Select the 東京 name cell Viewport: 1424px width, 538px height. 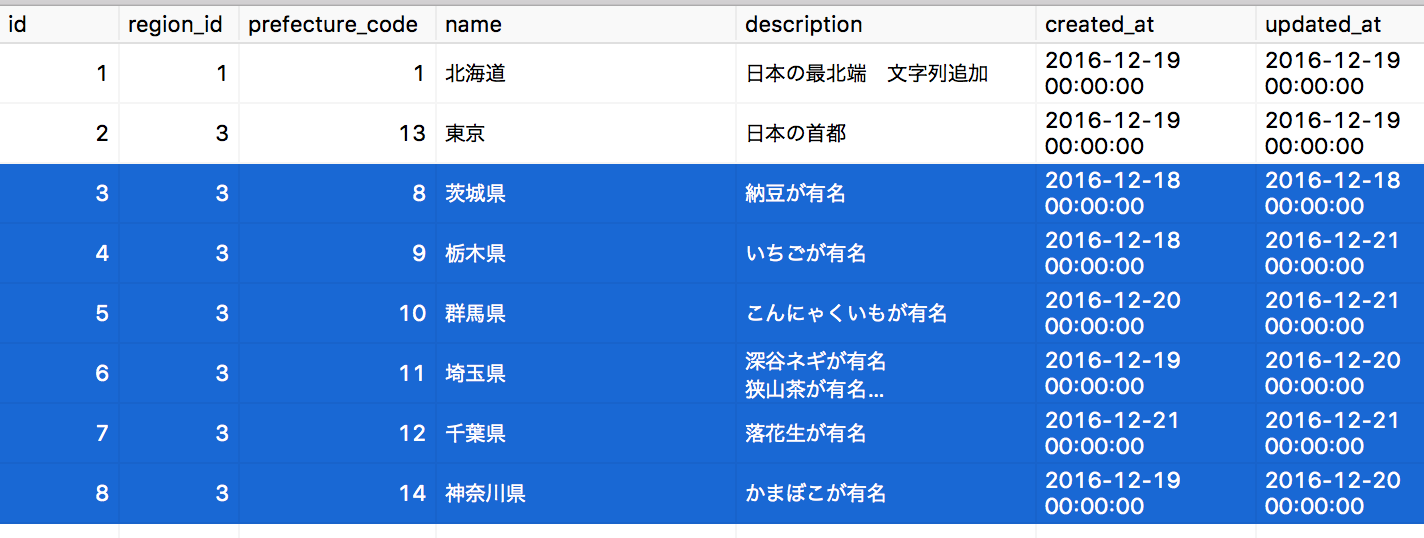pyautogui.click(x=586, y=133)
